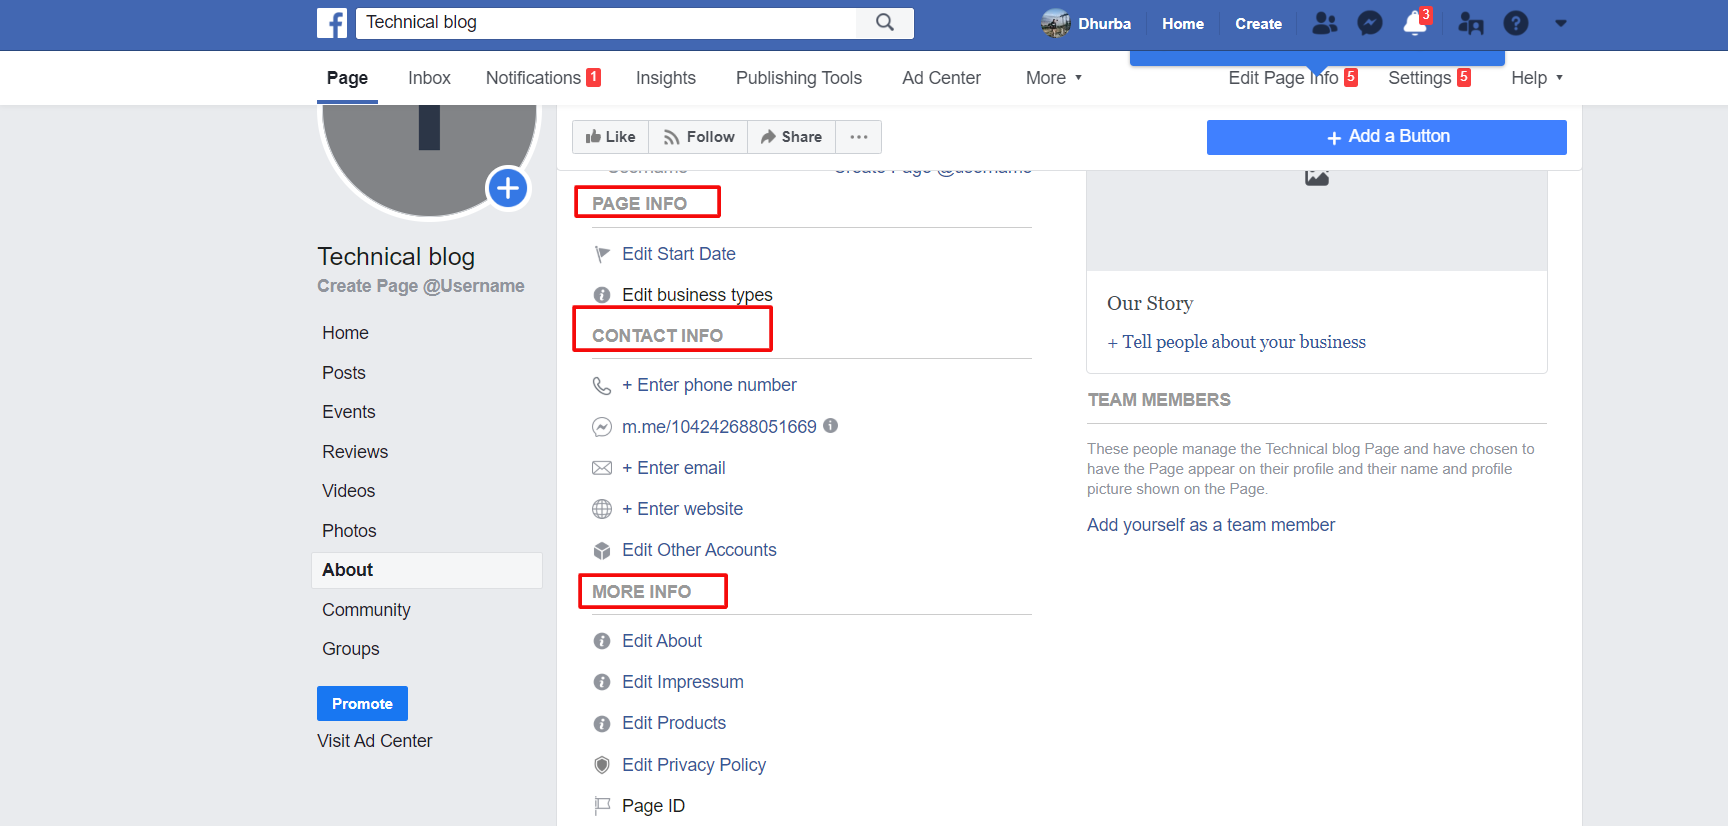Select Community in the left sidebar

366,610
